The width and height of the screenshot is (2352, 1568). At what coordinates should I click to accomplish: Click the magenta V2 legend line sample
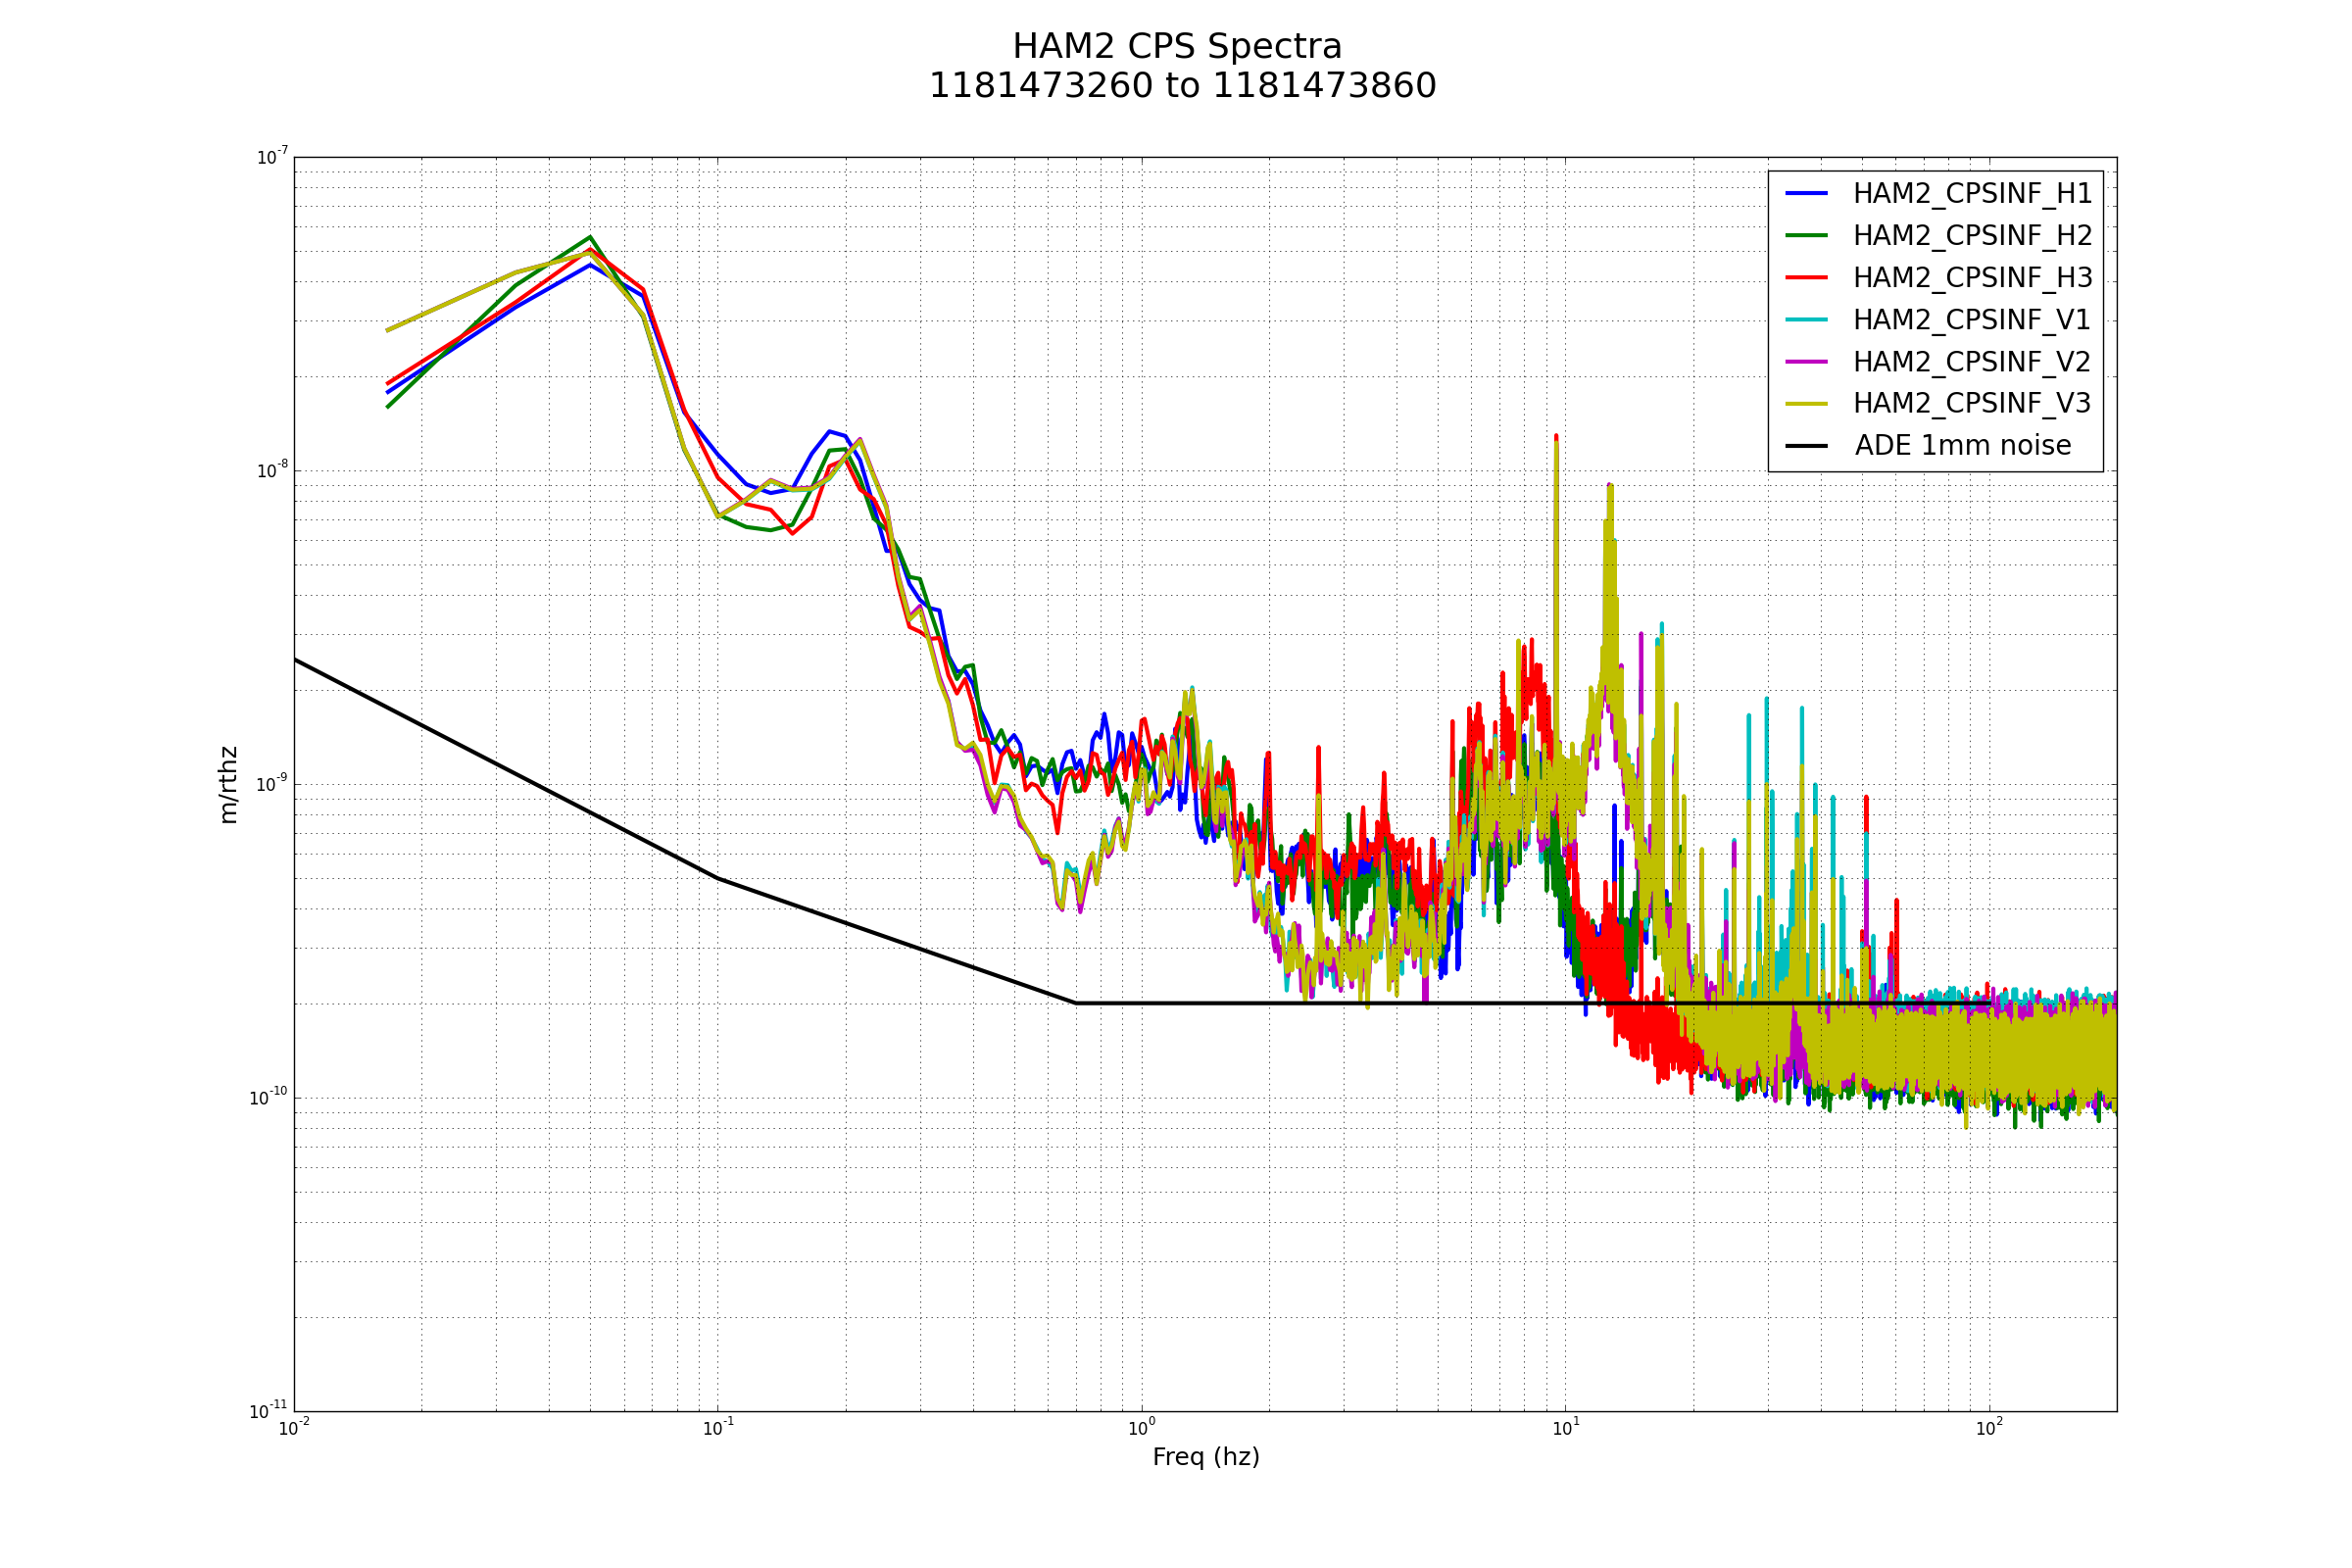[x=1807, y=362]
